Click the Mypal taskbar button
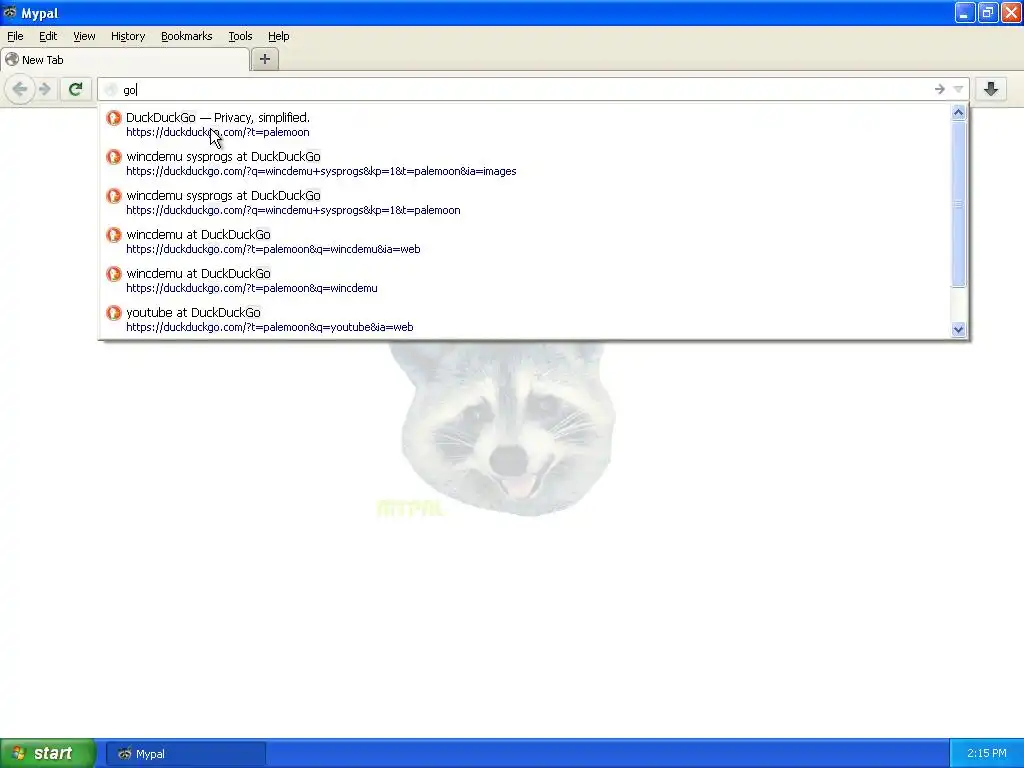1024x768 pixels. point(186,754)
